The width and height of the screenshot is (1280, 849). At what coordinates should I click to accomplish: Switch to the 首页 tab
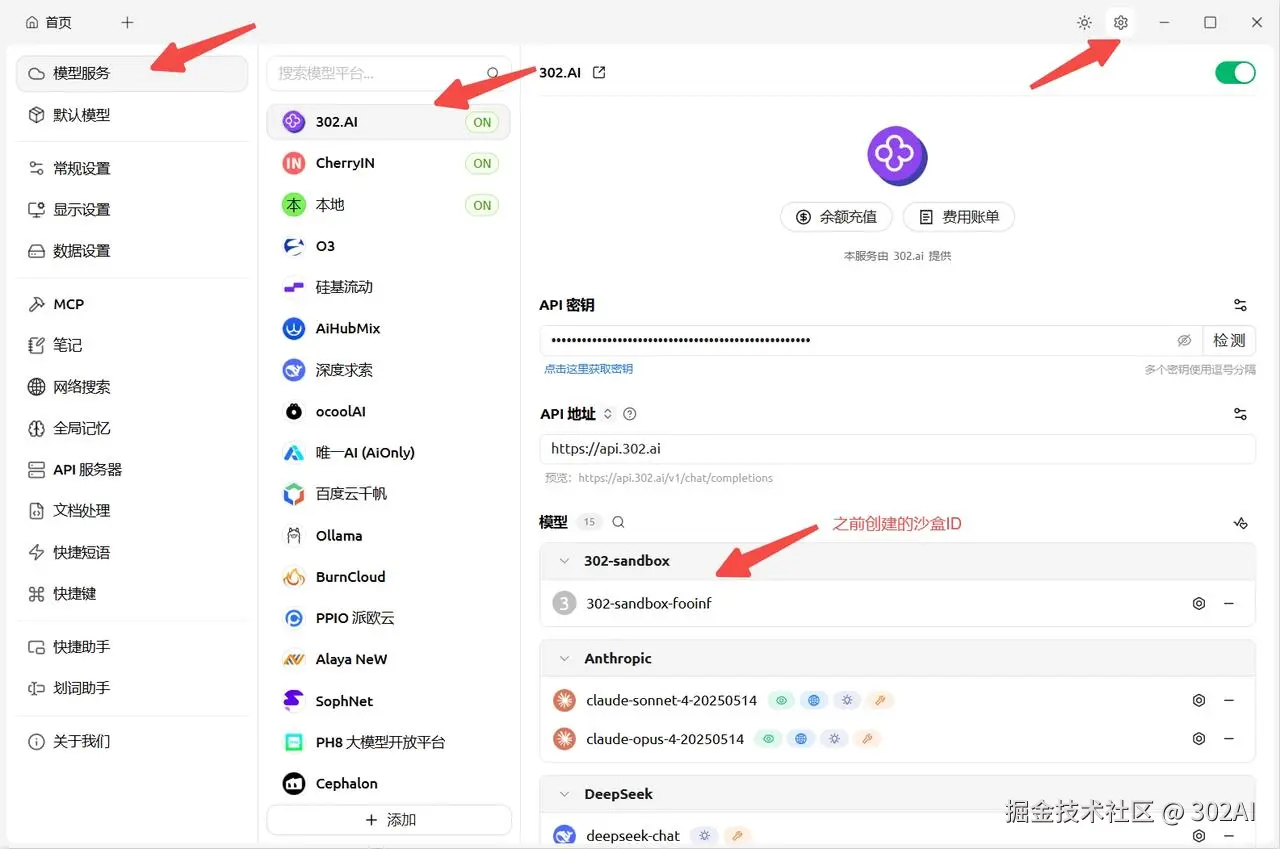pyautogui.click(x=49, y=22)
